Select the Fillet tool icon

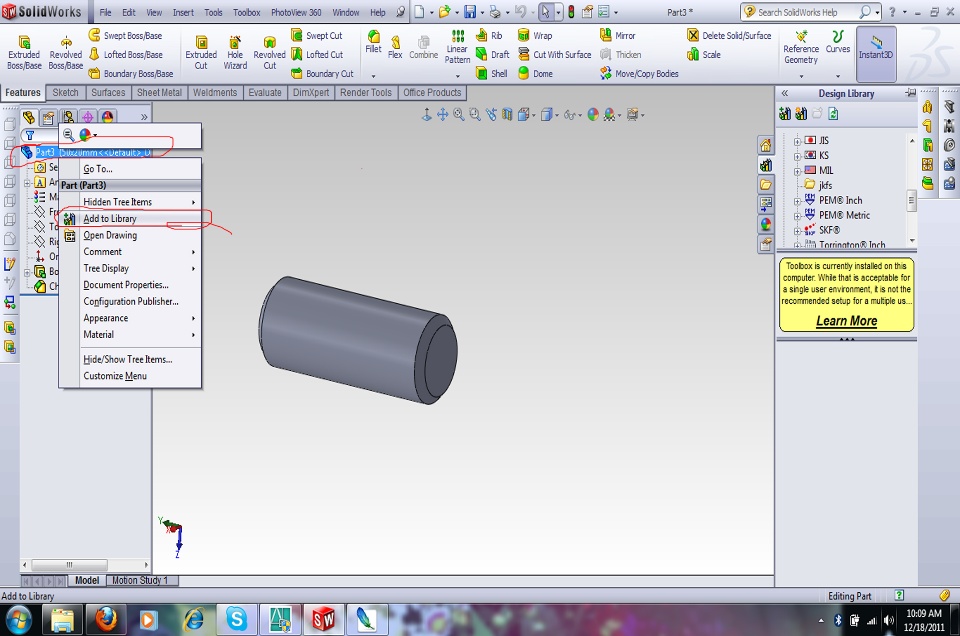coord(373,42)
